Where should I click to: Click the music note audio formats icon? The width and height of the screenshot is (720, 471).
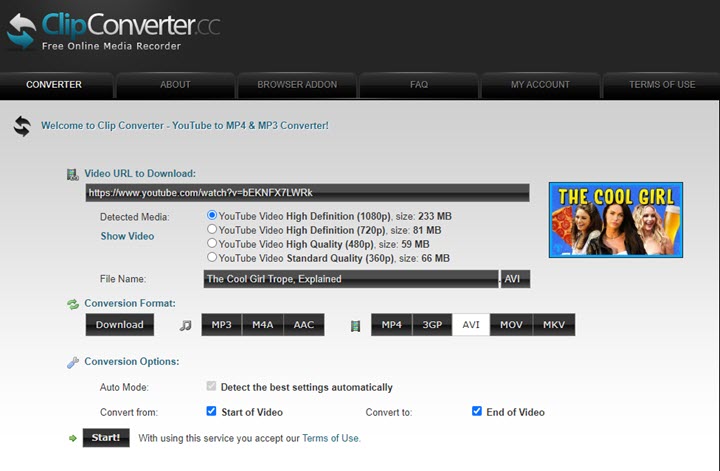[186, 325]
